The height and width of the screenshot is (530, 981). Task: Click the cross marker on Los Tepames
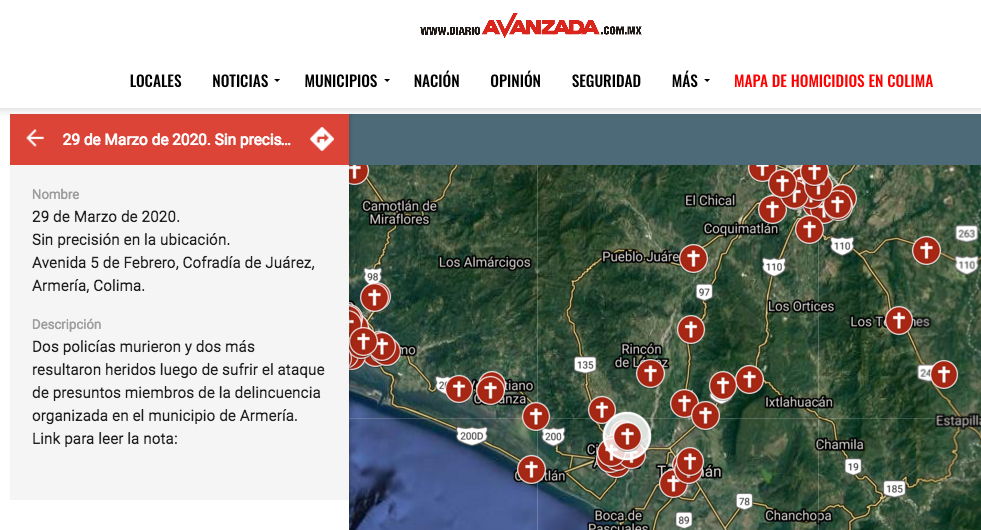899,320
